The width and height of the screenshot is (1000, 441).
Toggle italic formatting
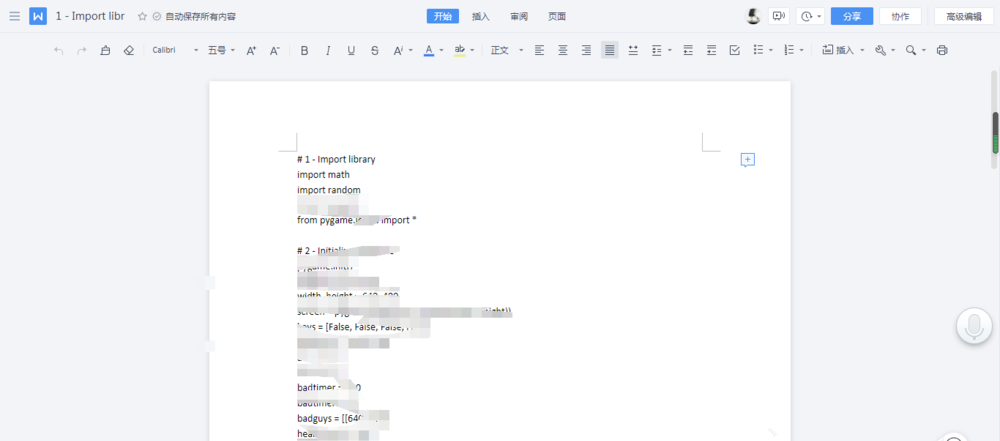[x=328, y=50]
